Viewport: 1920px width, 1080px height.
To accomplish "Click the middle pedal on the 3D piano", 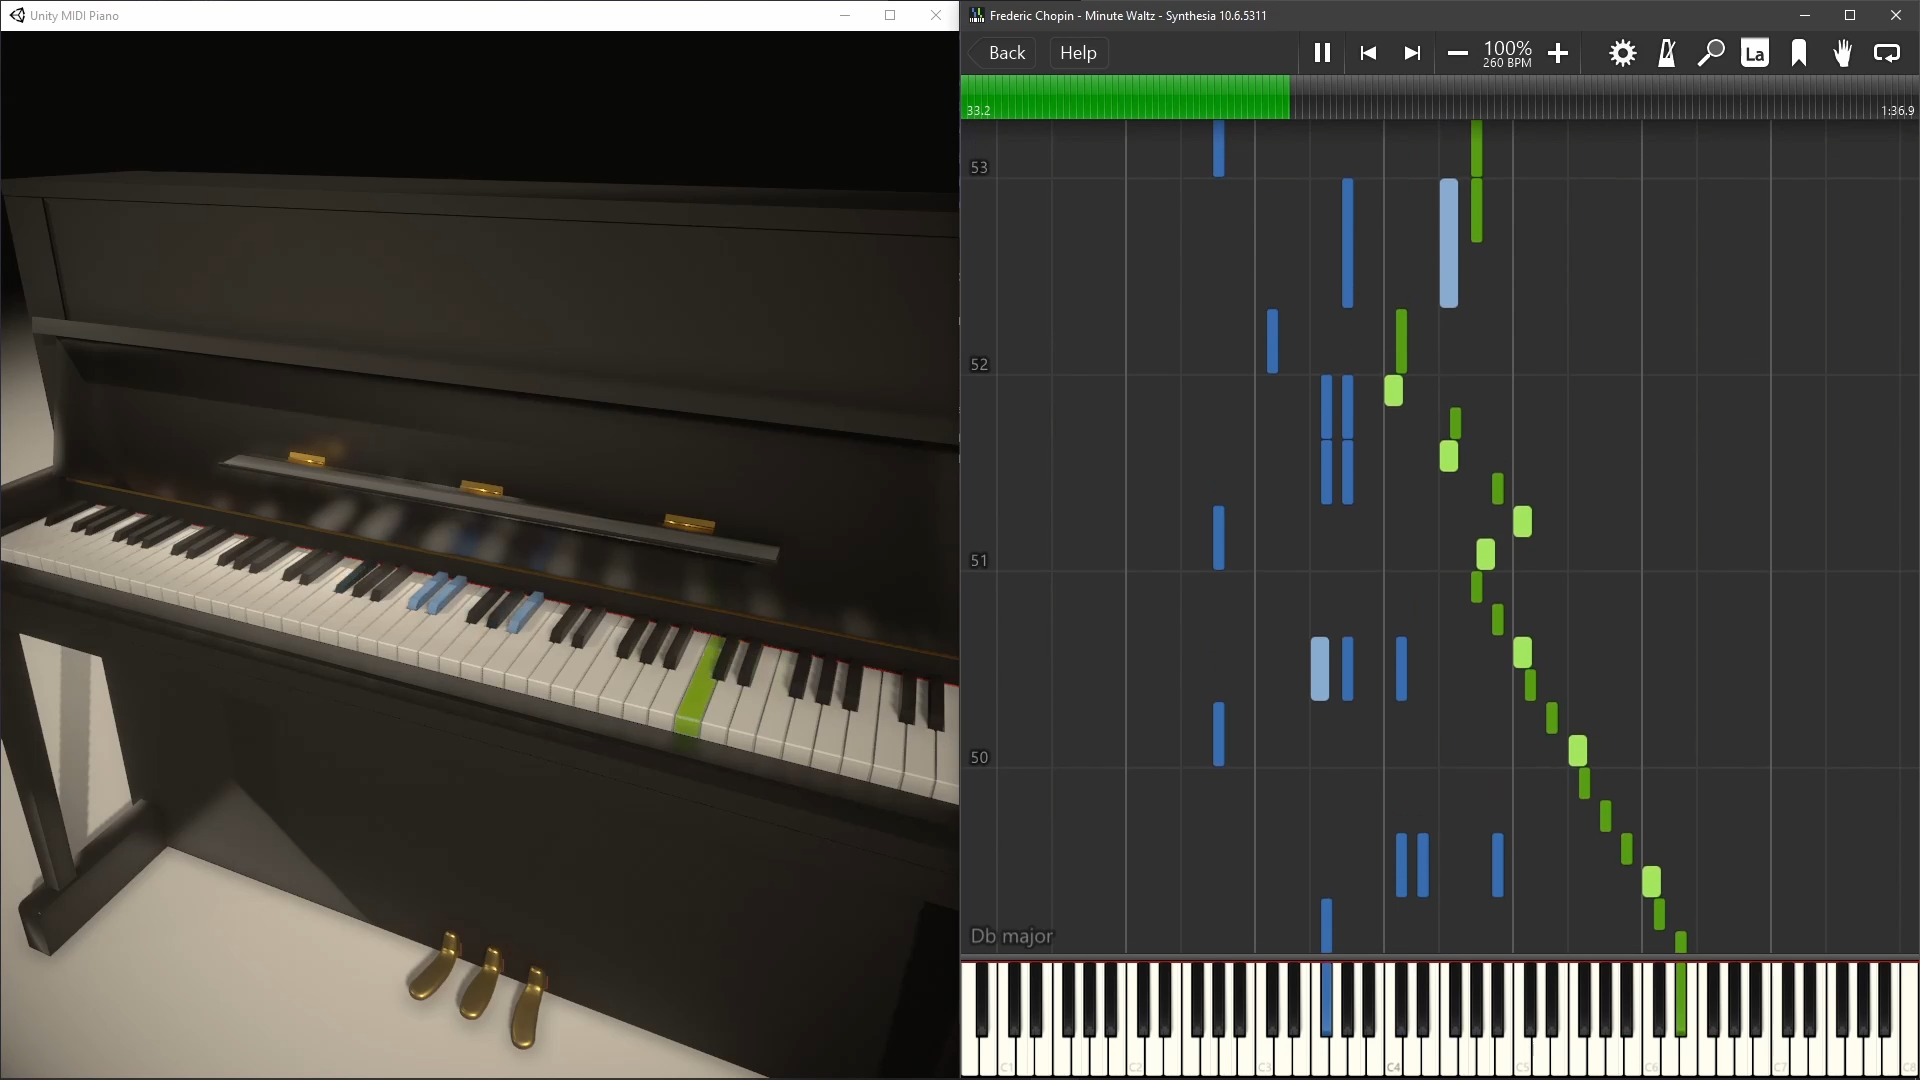I will (x=481, y=983).
